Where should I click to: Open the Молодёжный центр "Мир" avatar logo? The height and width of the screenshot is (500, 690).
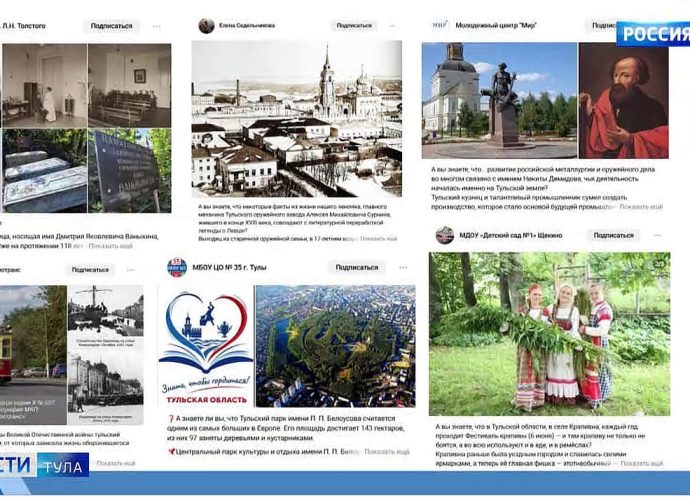point(440,26)
